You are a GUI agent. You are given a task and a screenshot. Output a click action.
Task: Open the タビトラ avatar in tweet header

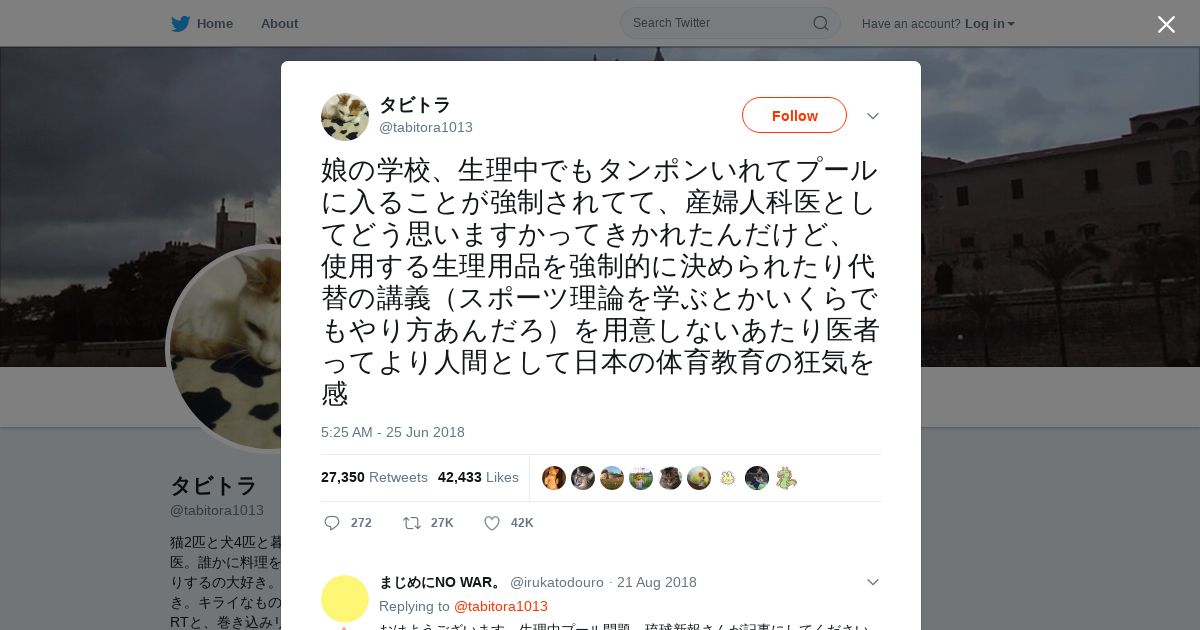pyautogui.click(x=345, y=117)
